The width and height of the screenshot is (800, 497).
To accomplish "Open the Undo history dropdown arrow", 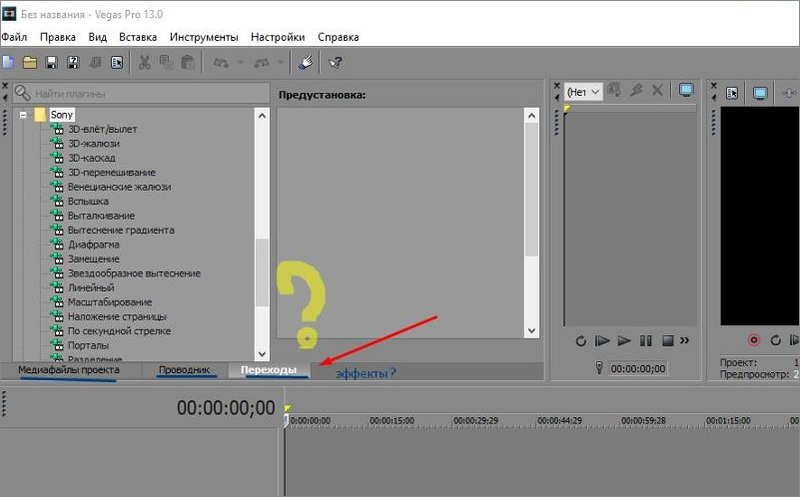I will [240, 62].
